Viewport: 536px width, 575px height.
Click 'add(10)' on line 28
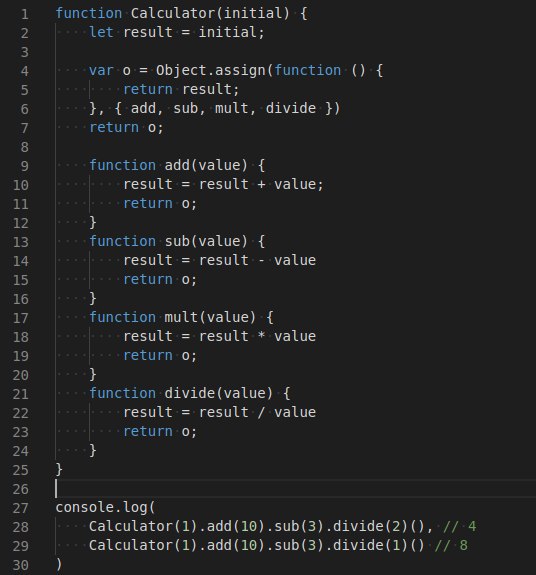tap(236, 527)
